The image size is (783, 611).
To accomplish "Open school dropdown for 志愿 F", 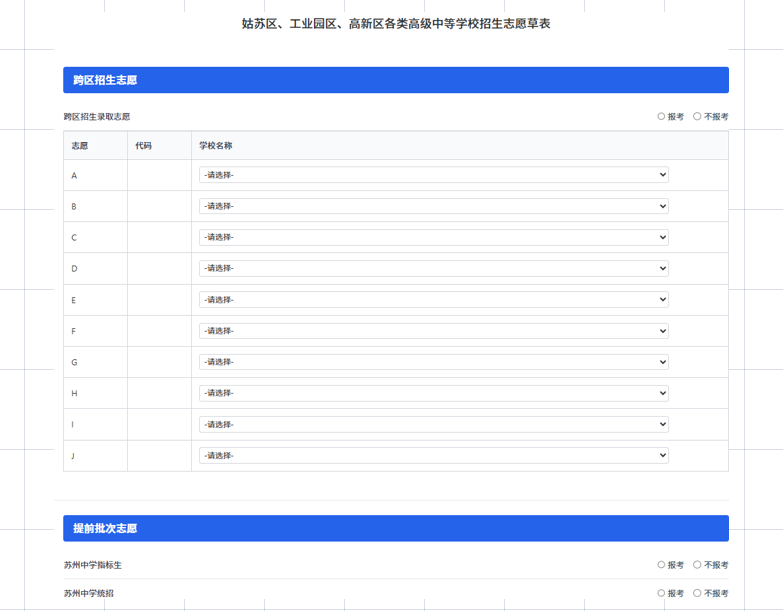I will pyautogui.click(x=433, y=331).
